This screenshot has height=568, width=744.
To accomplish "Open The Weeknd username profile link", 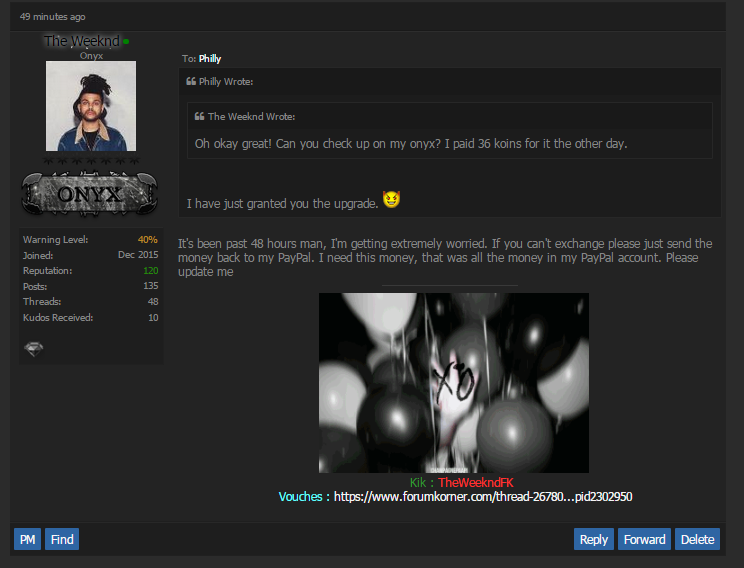I will (82, 41).
